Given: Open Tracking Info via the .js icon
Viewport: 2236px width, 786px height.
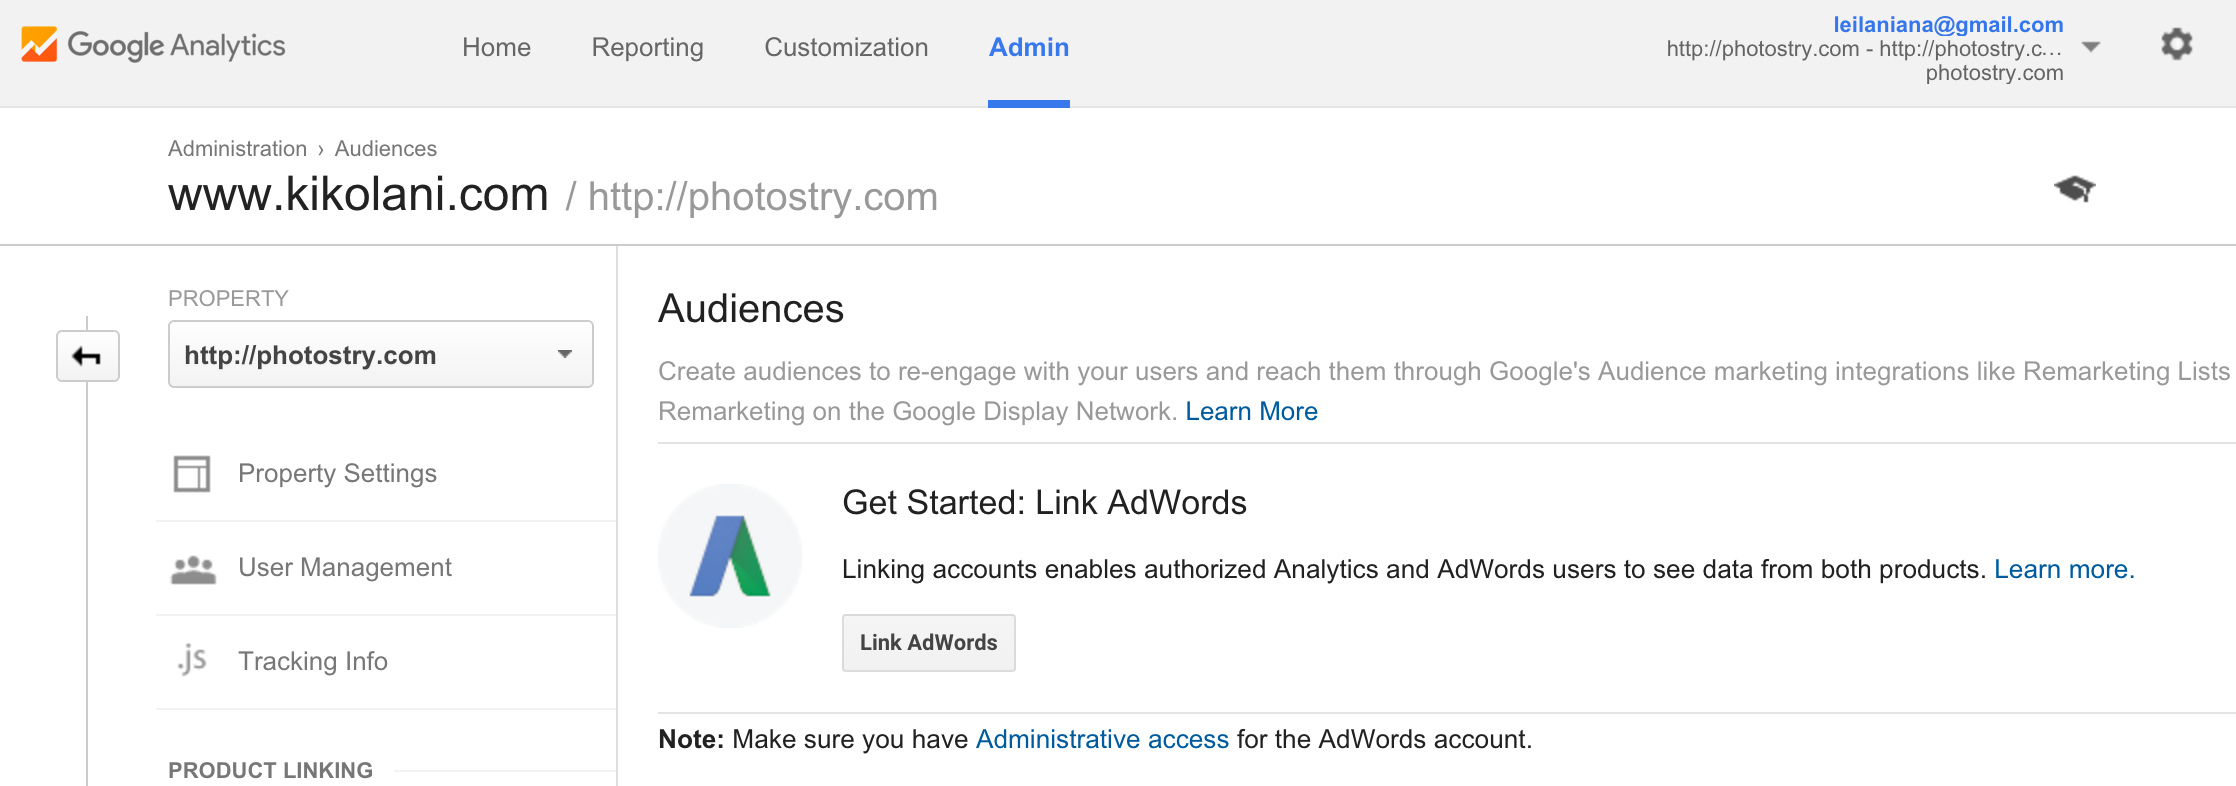Looking at the screenshot, I should (x=193, y=660).
